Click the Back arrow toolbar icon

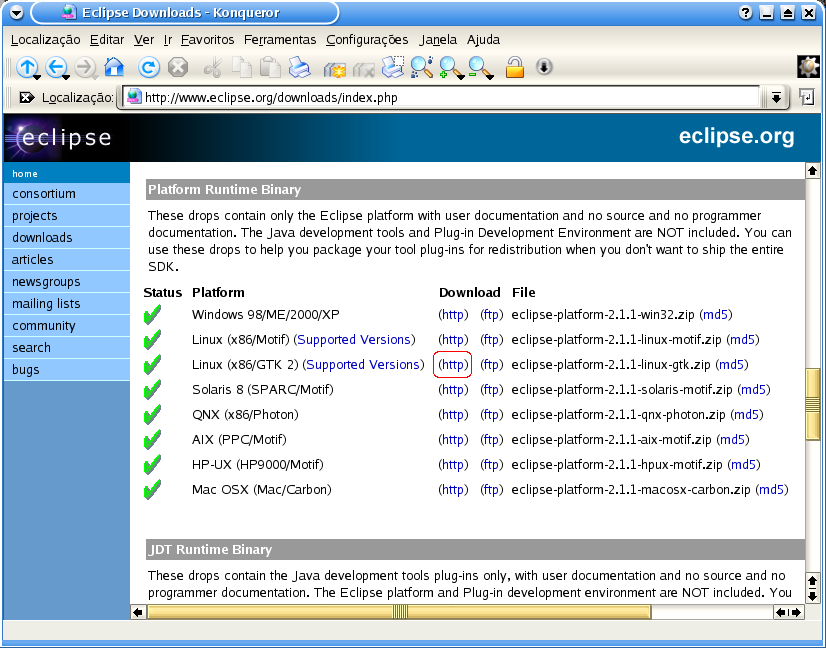(x=56, y=67)
